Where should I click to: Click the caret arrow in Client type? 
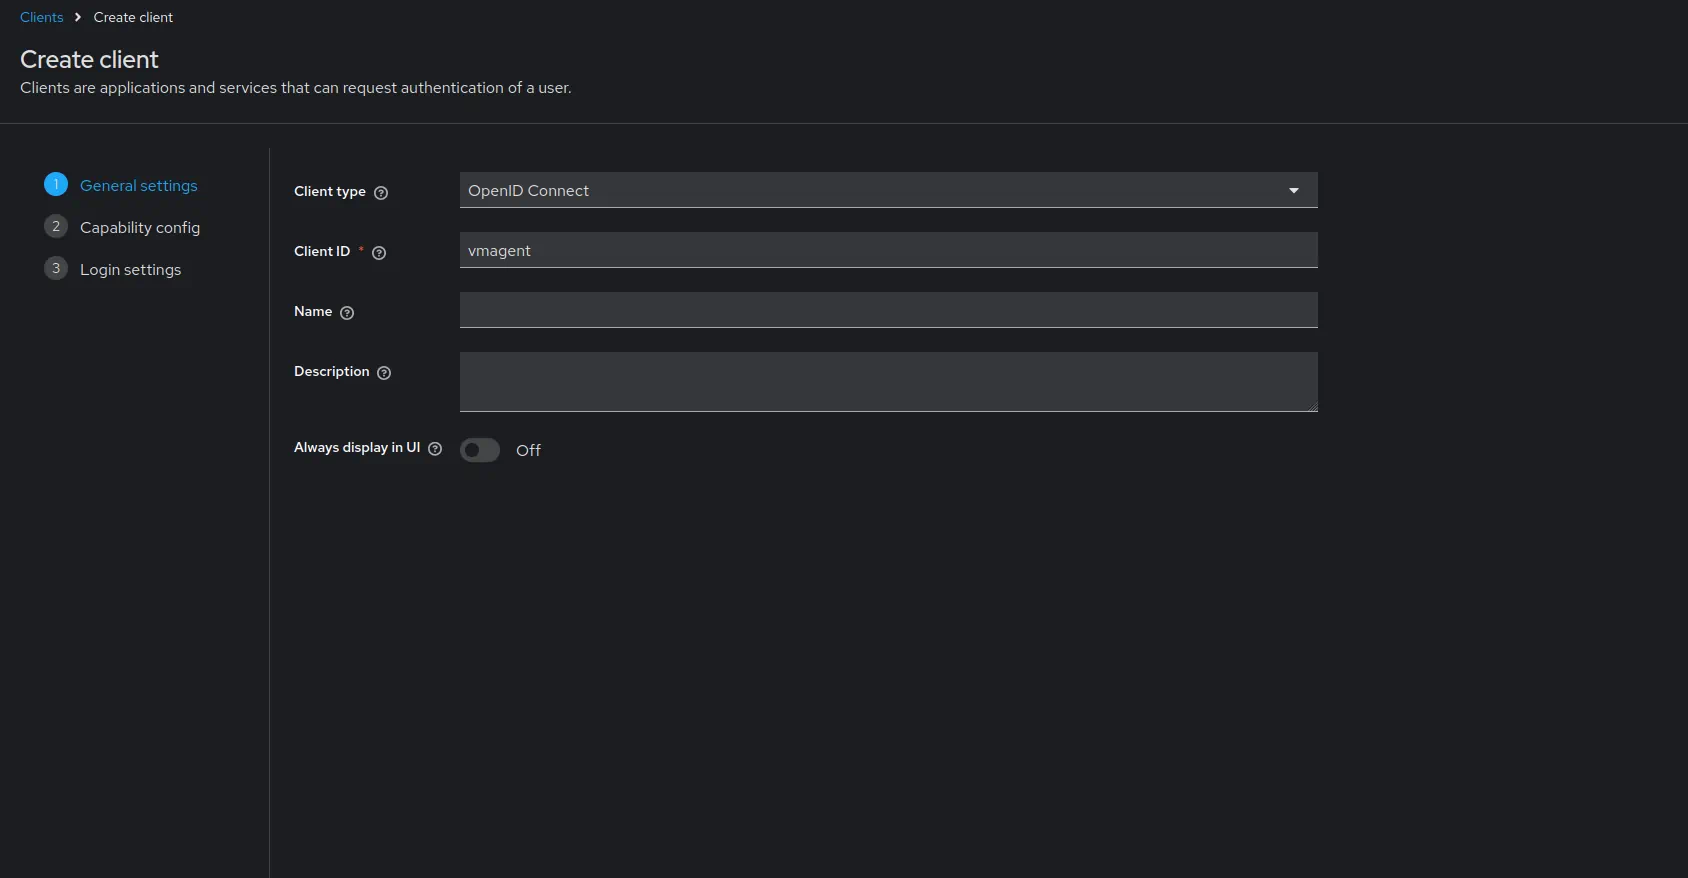(1294, 190)
